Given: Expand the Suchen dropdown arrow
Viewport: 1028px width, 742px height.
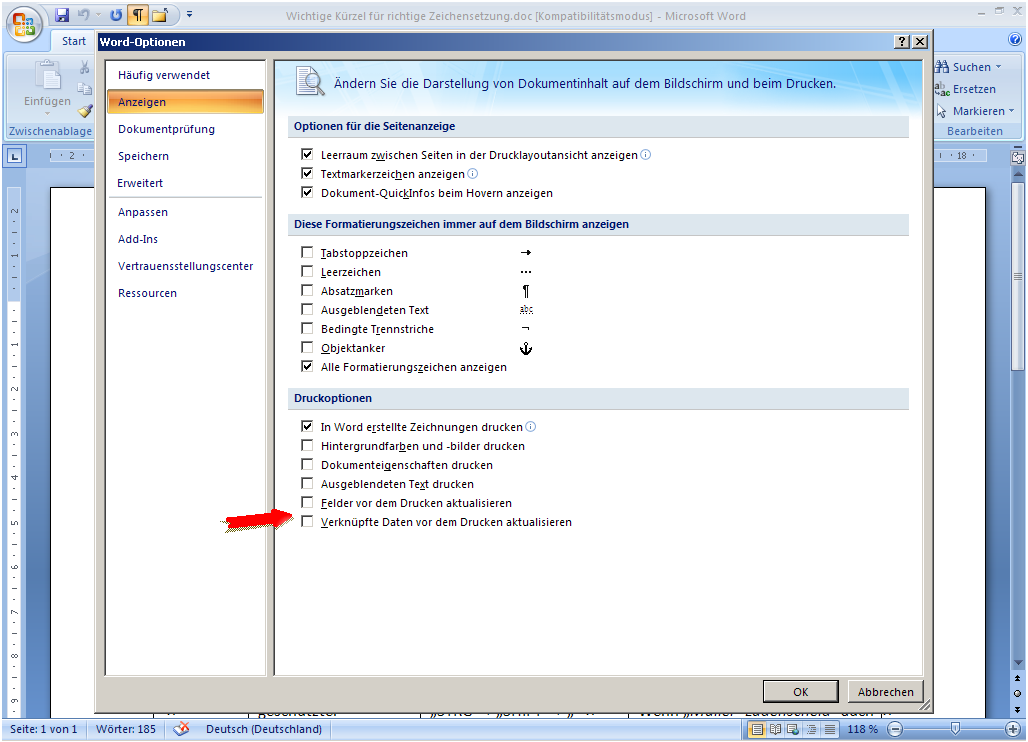Looking at the screenshot, I should pyautogui.click(x=998, y=67).
